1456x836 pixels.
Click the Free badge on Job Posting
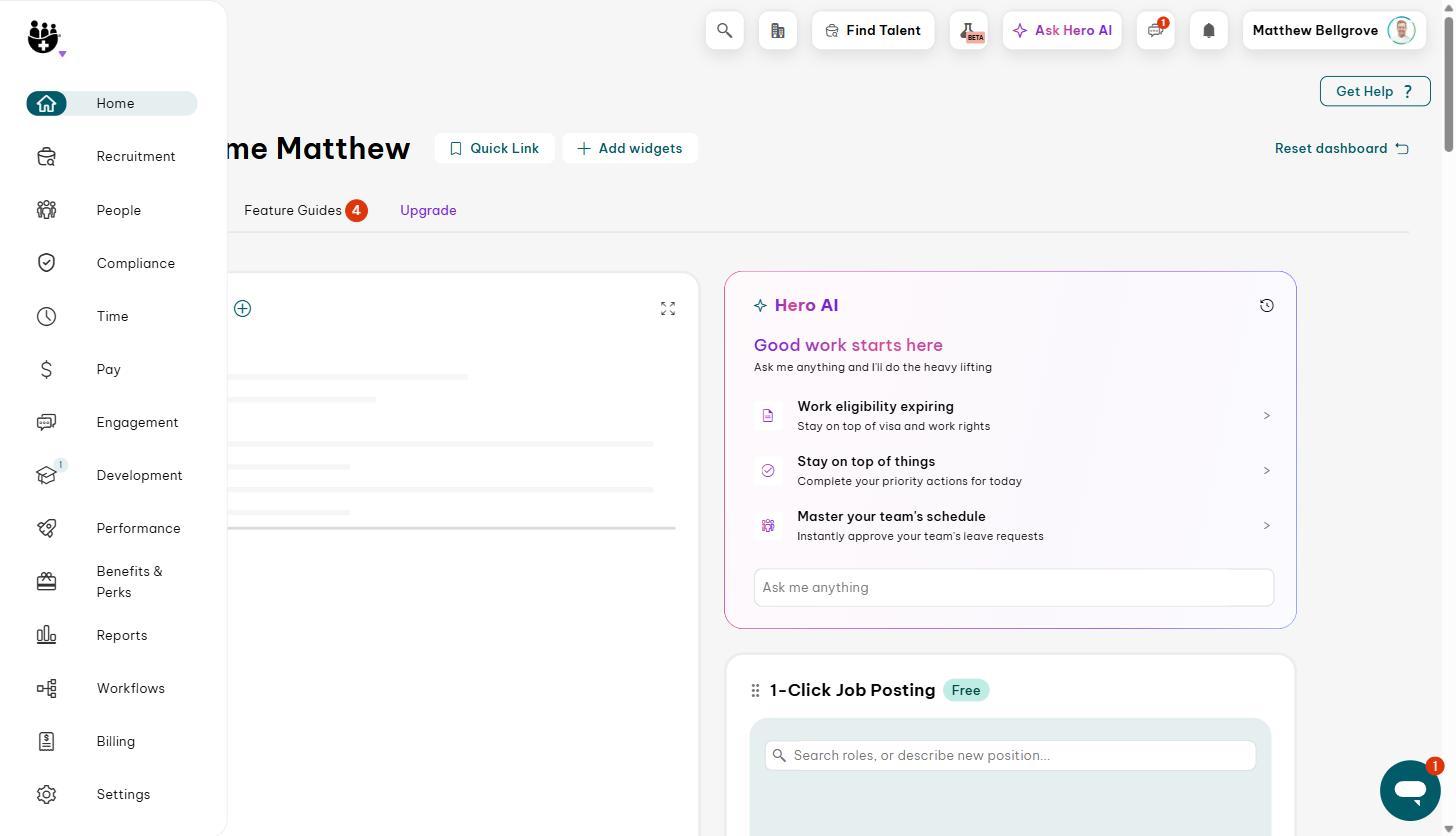pyautogui.click(x=966, y=690)
